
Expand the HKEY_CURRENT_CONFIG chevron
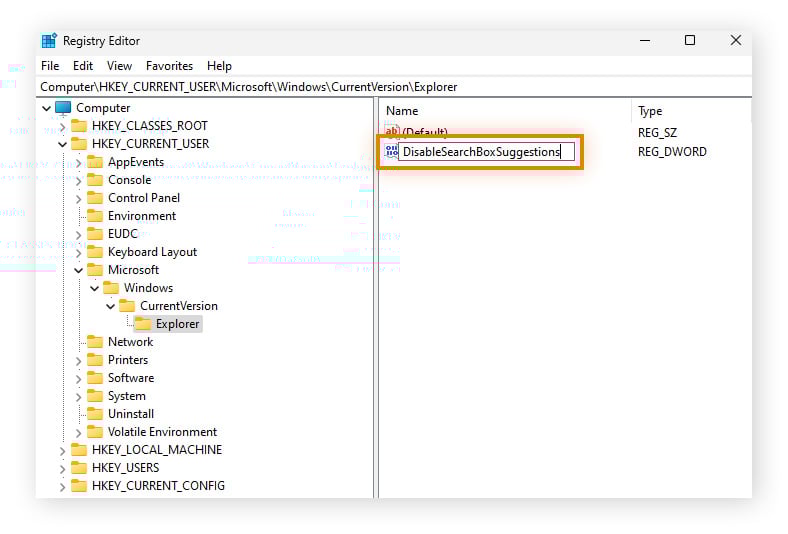tap(62, 487)
